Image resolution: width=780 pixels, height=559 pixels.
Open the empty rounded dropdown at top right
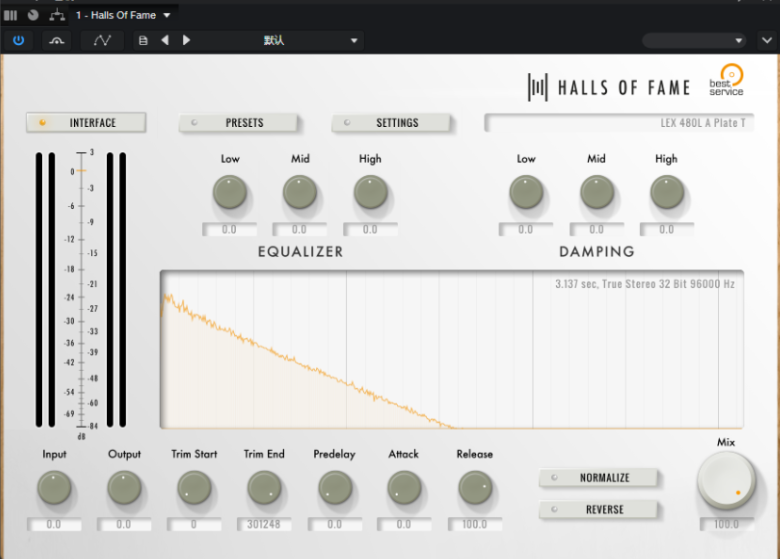pyautogui.click(x=694, y=40)
